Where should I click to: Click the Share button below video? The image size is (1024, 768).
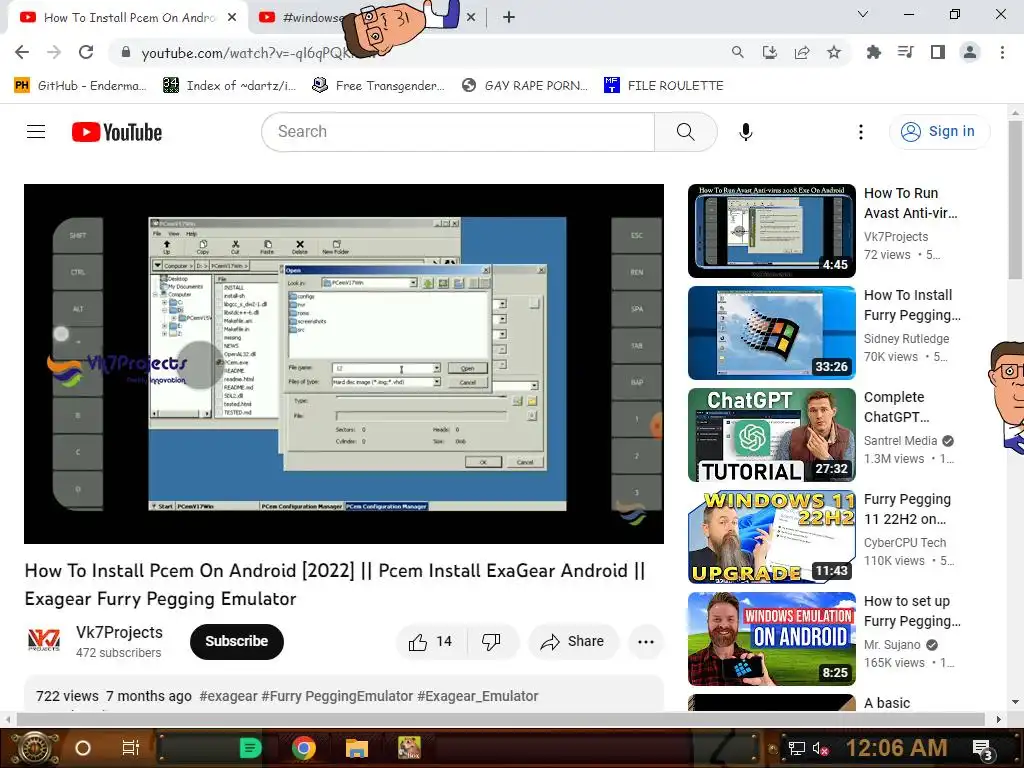coord(573,642)
